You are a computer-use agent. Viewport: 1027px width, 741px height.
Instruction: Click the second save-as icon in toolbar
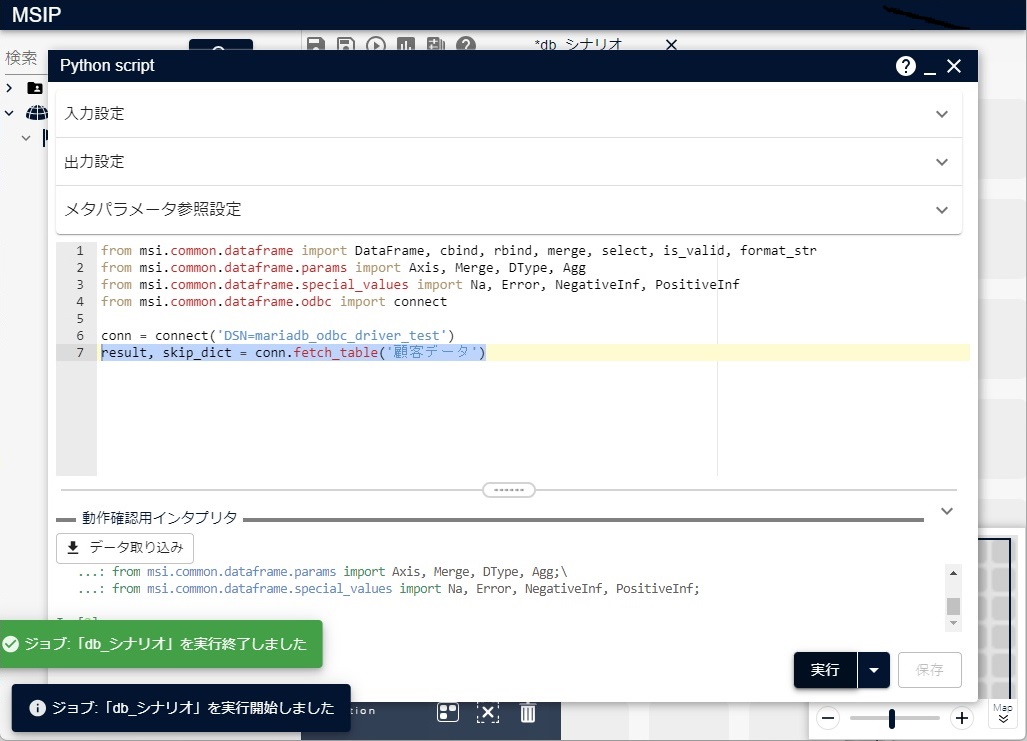[x=346, y=44]
